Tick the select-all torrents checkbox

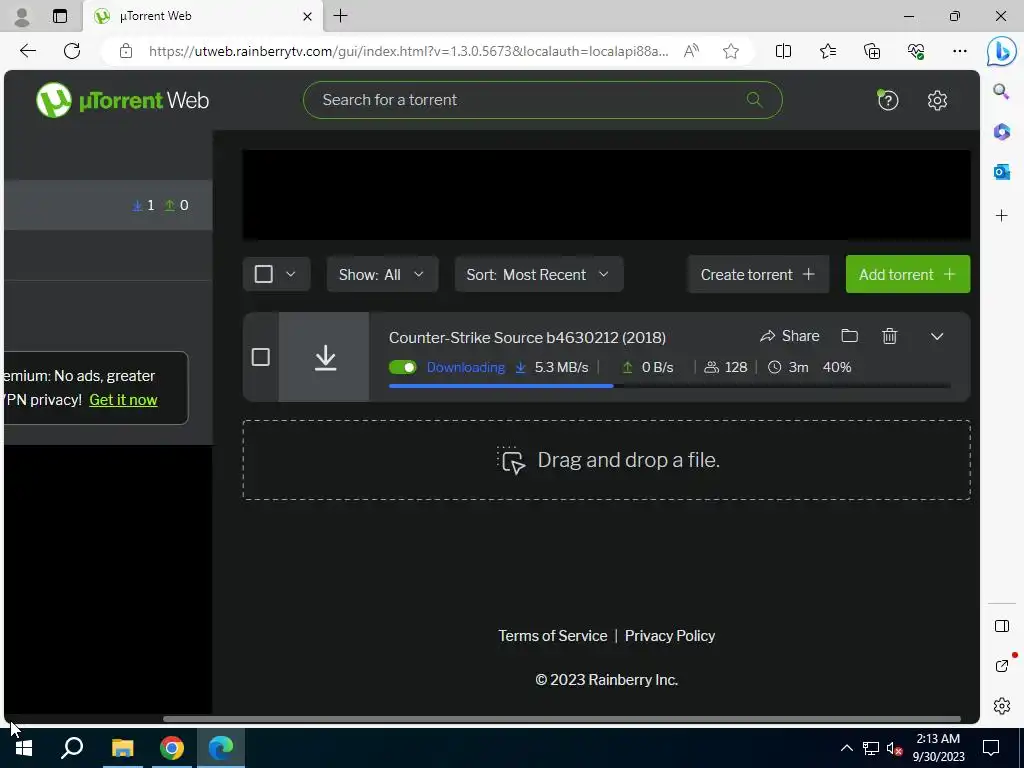[x=264, y=274]
